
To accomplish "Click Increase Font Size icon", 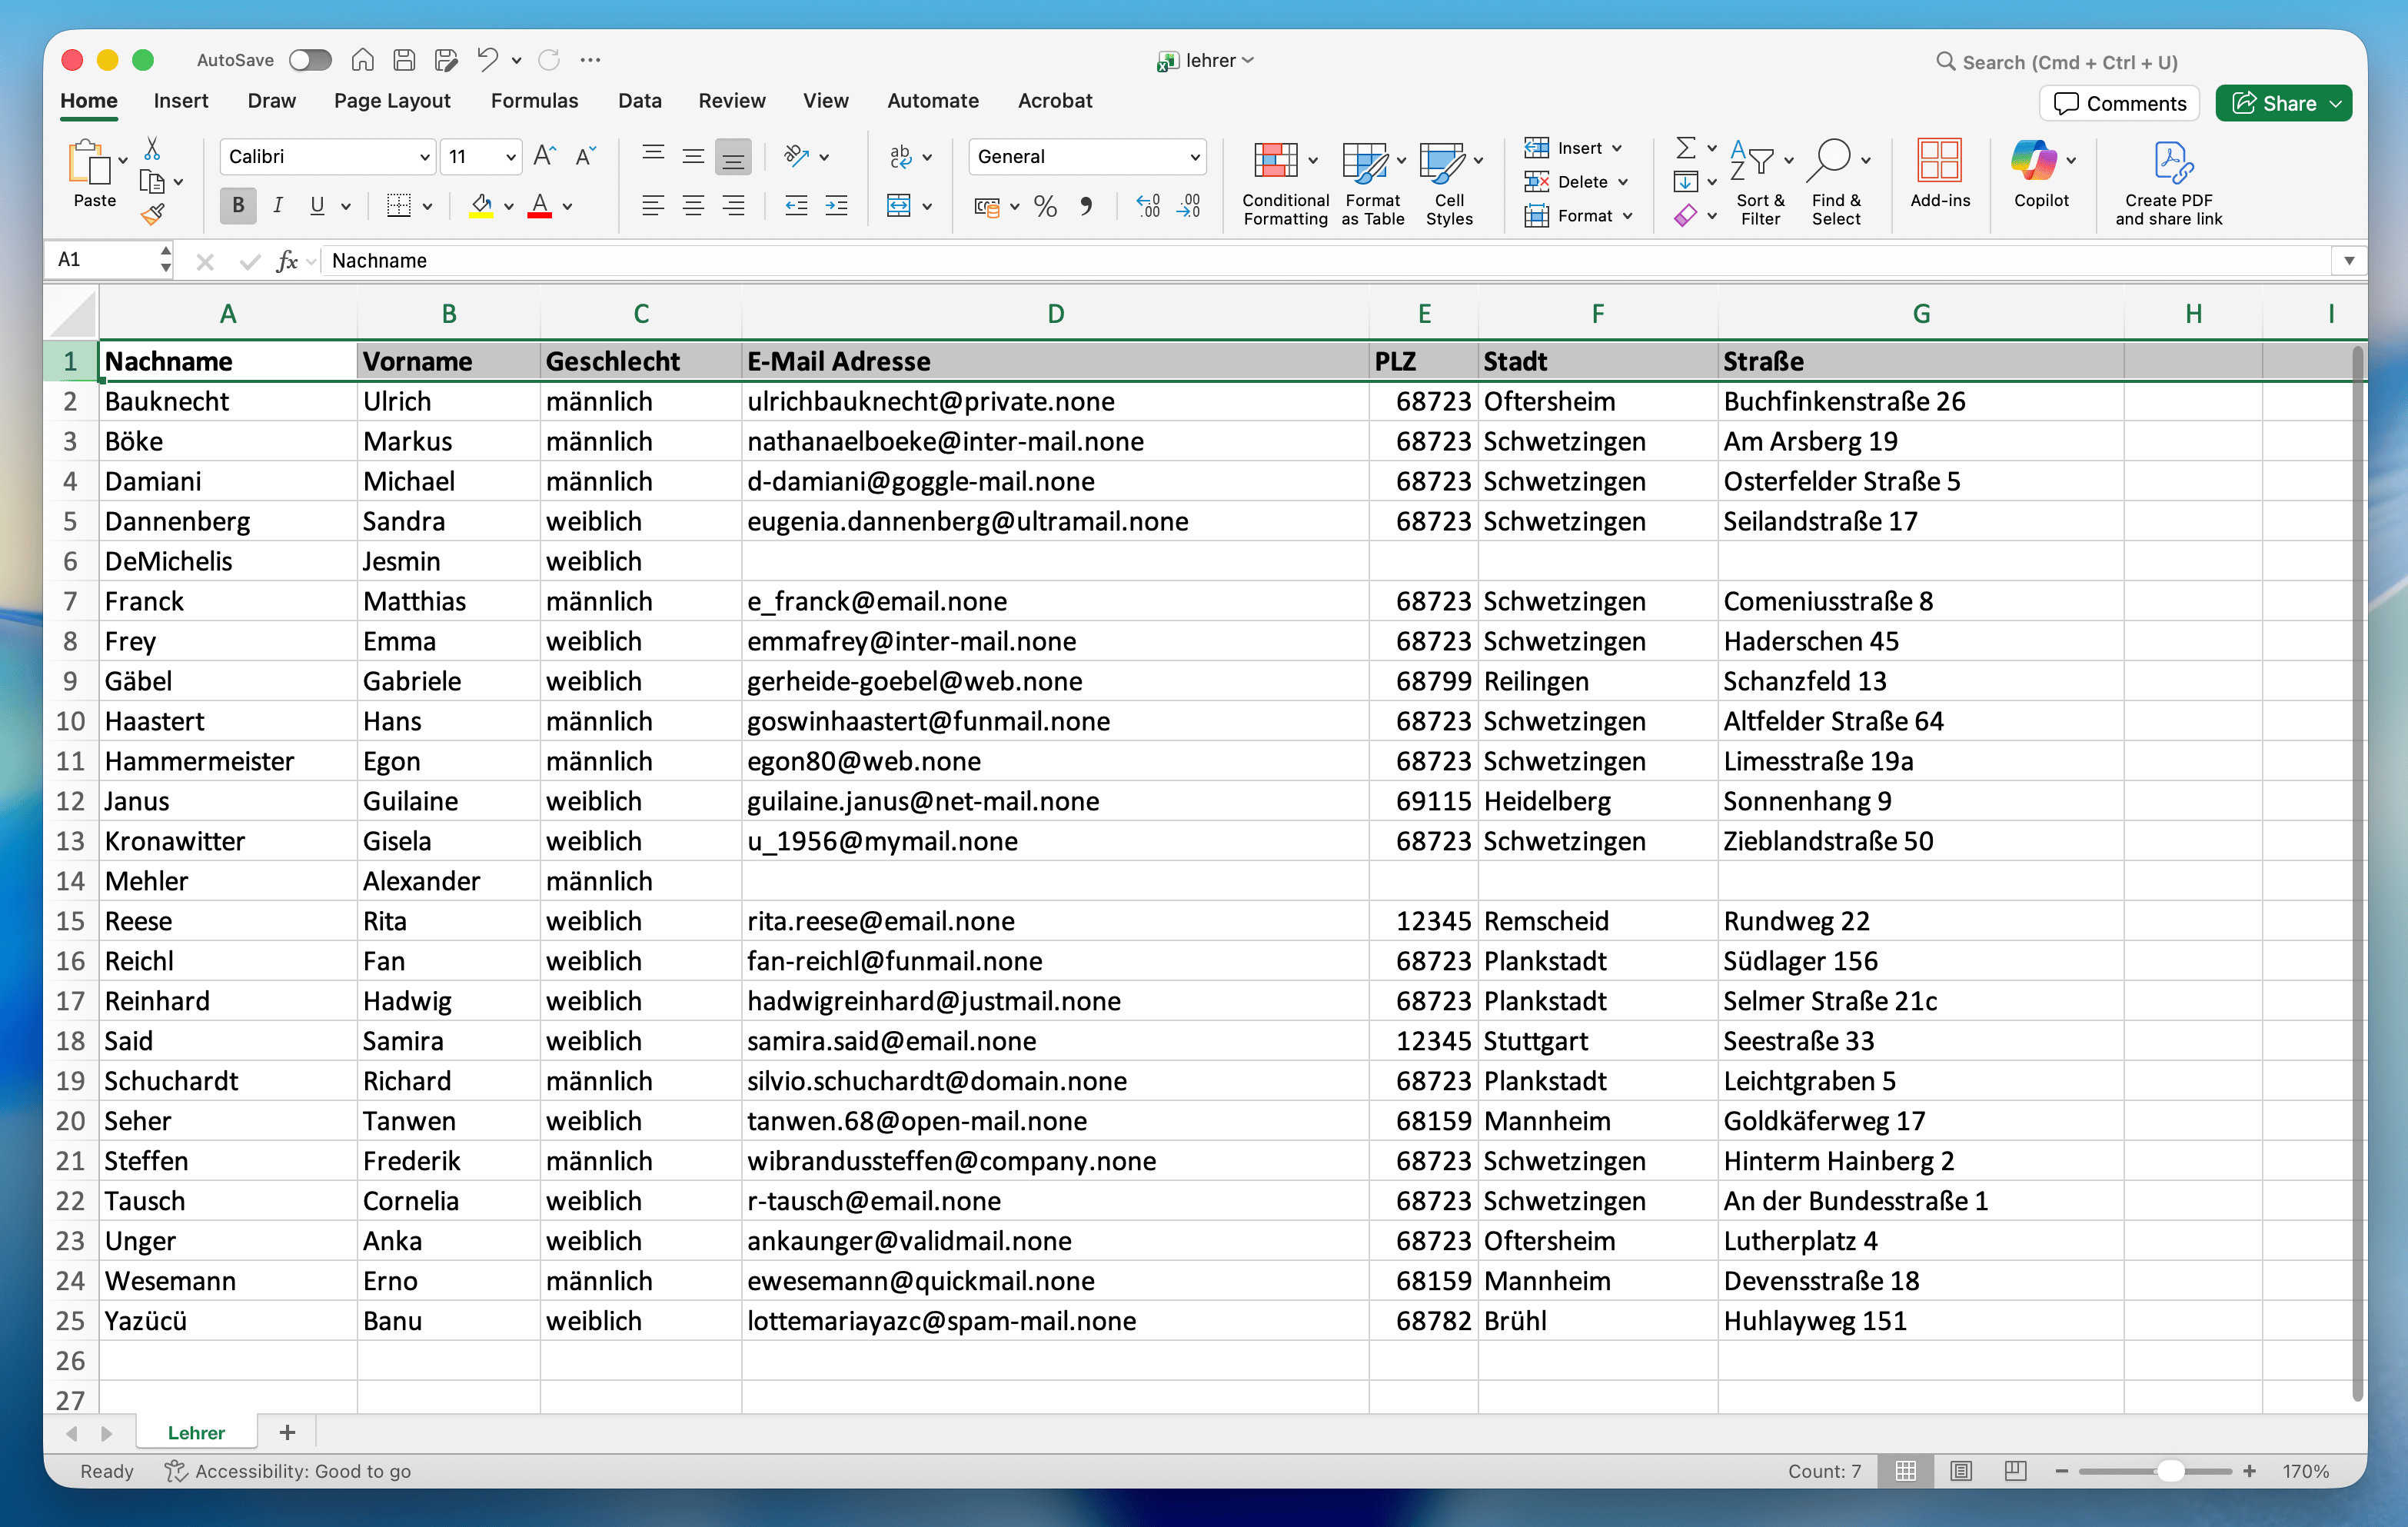I will [x=544, y=156].
